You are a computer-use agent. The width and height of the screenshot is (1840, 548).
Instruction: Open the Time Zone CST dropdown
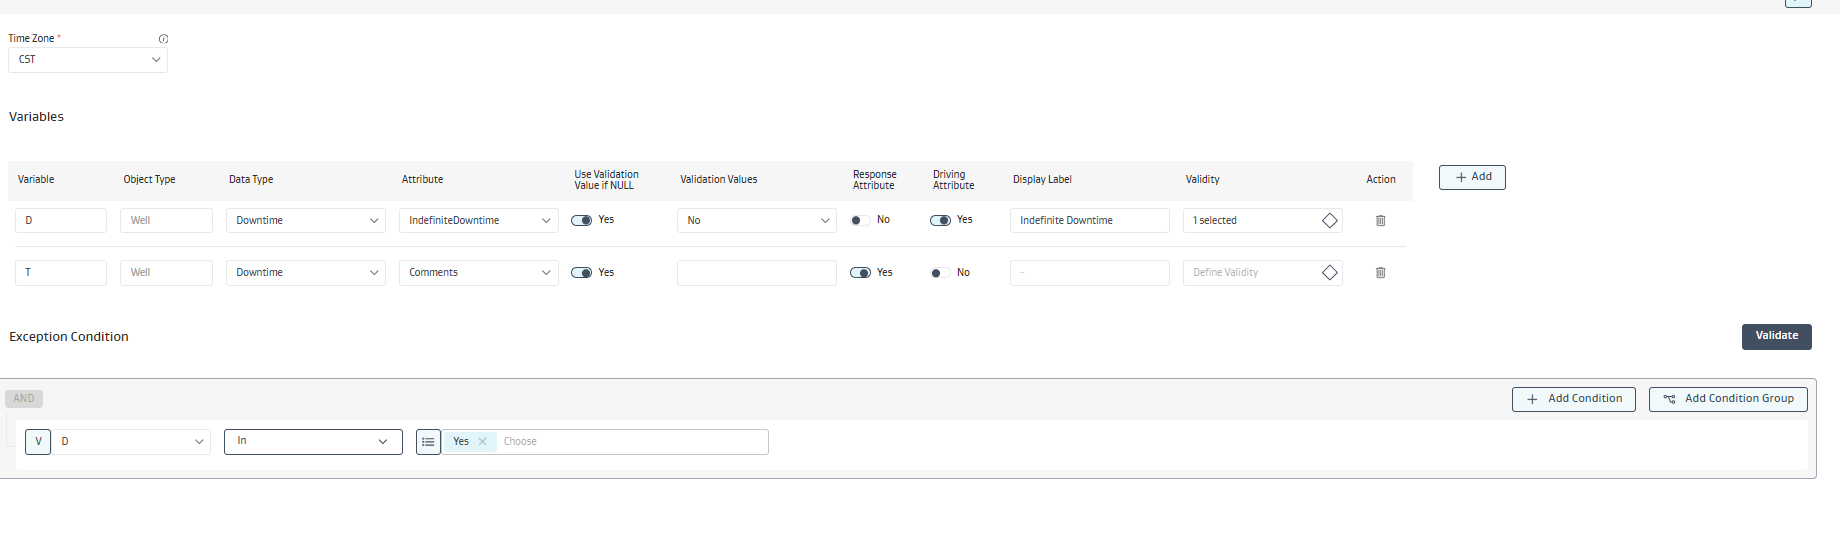(x=88, y=60)
